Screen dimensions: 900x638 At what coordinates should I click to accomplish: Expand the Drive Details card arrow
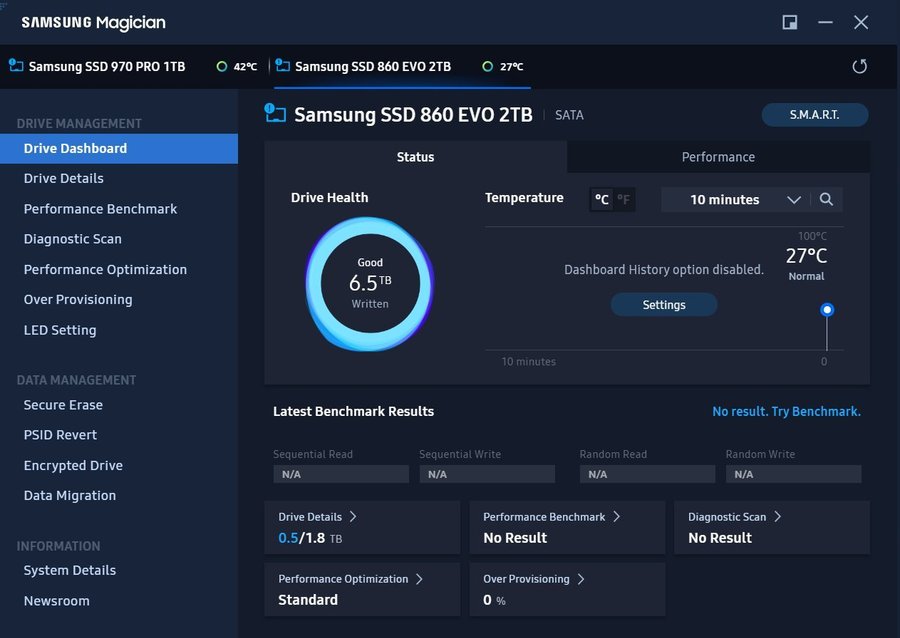(353, 517)
